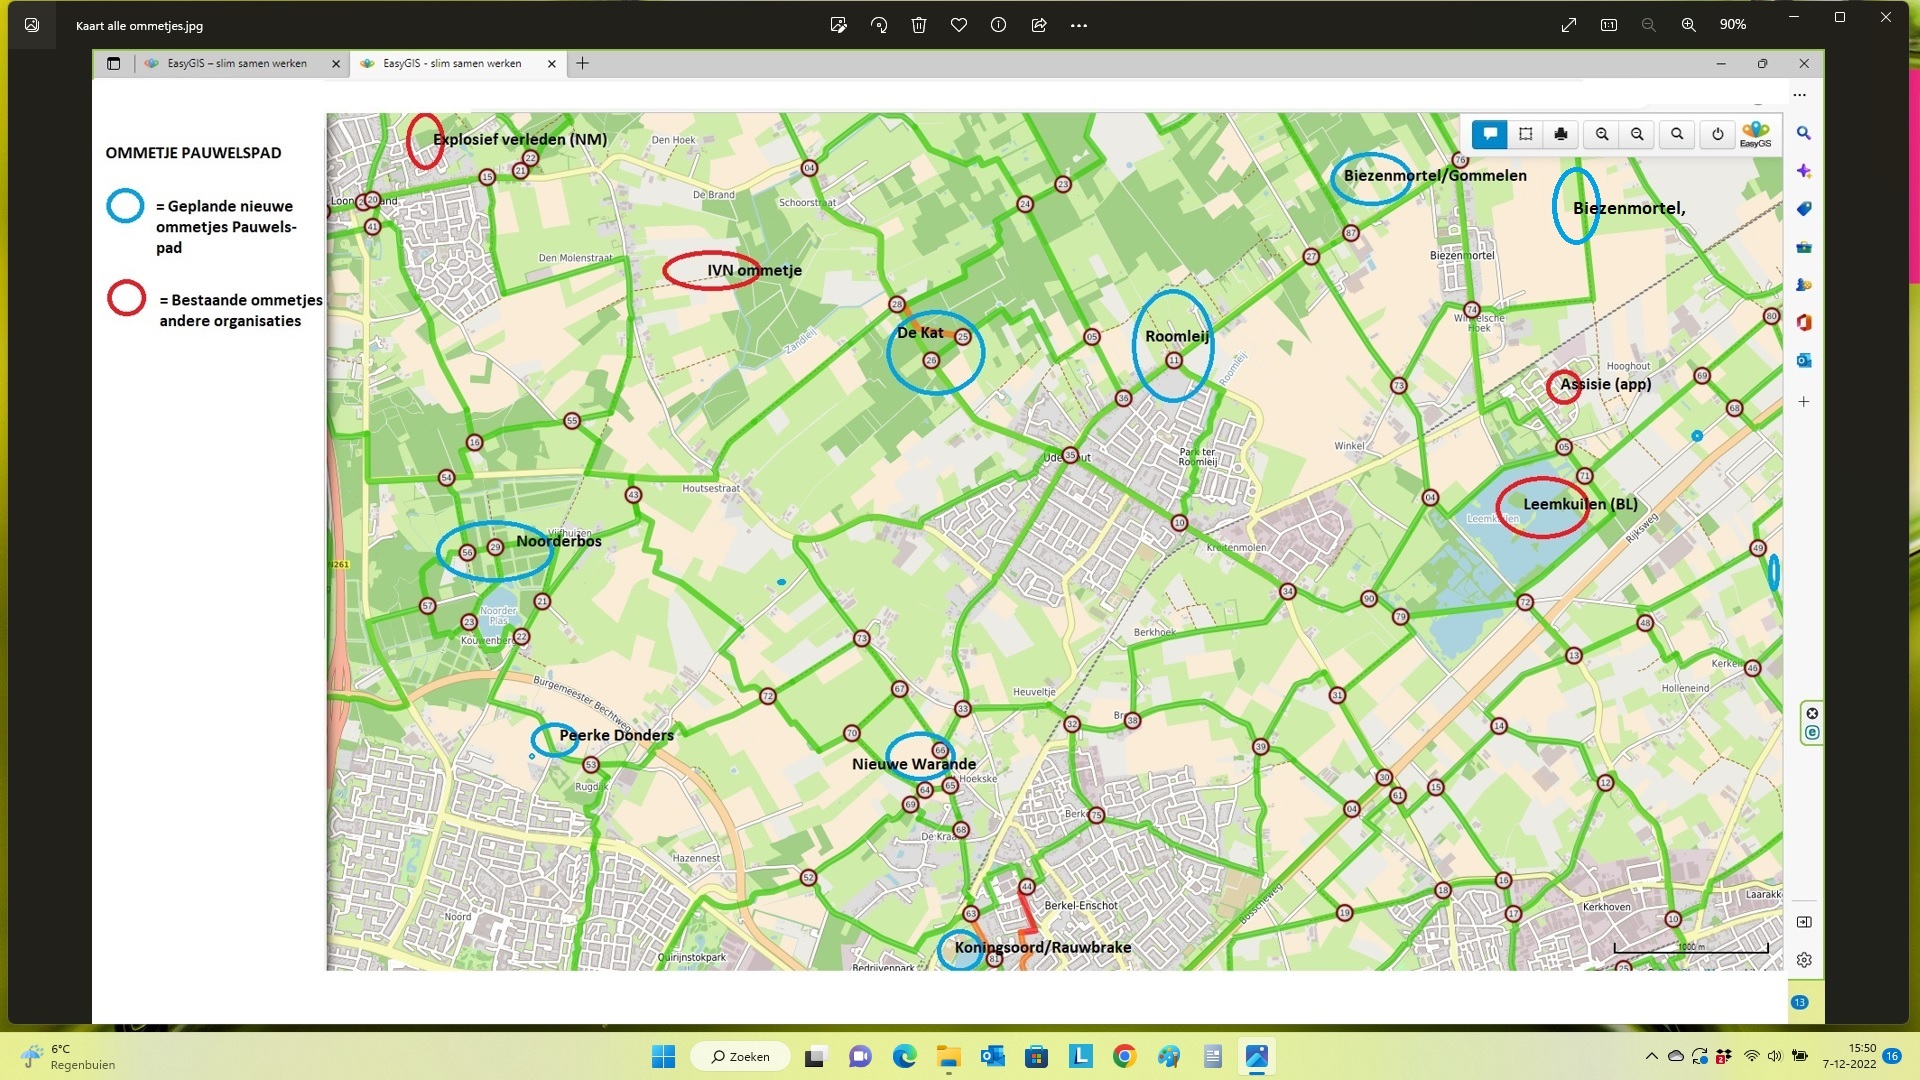Select the second, active EasyGIS browser tab
The height and width of the screenshot is (1080, 1920).
click(x=456, y=63)
